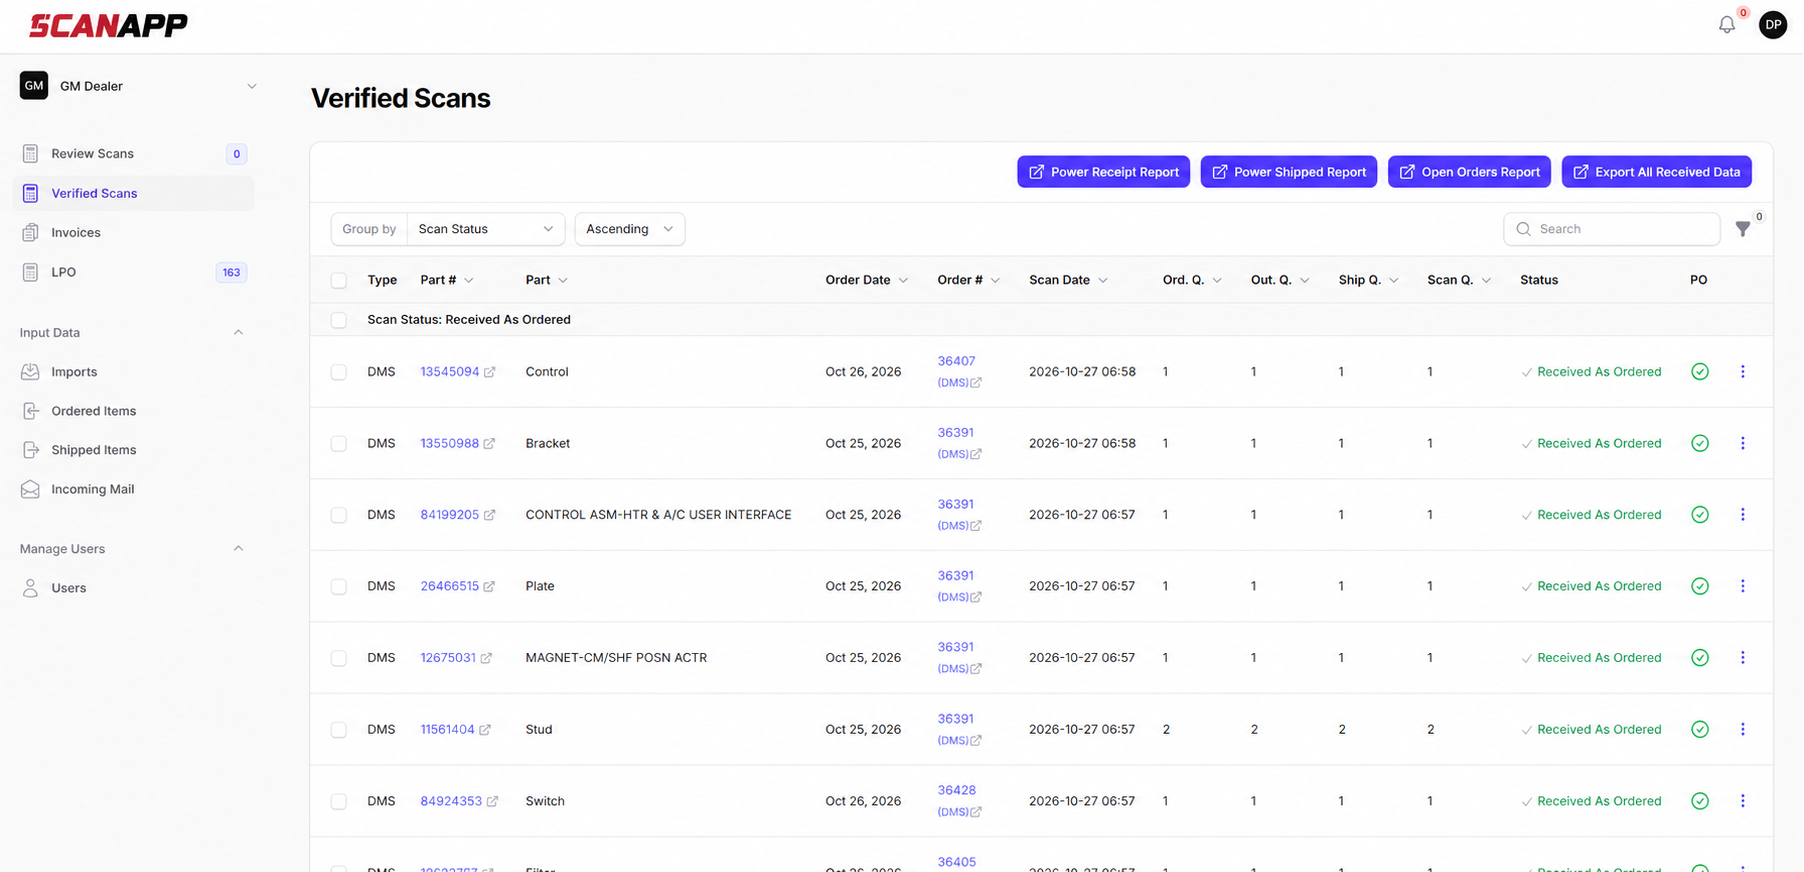Select the checkbox for the Stud row
Image resolution: width=1804 pixels, height=872 pixels.
pyautogui.click(x=339, y=730)
